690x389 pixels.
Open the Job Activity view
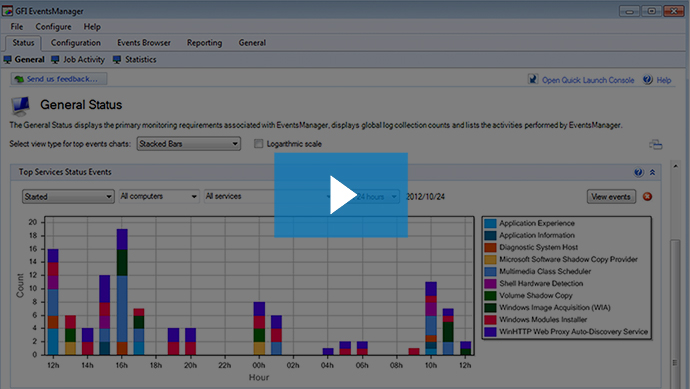(x=78, y=59)
